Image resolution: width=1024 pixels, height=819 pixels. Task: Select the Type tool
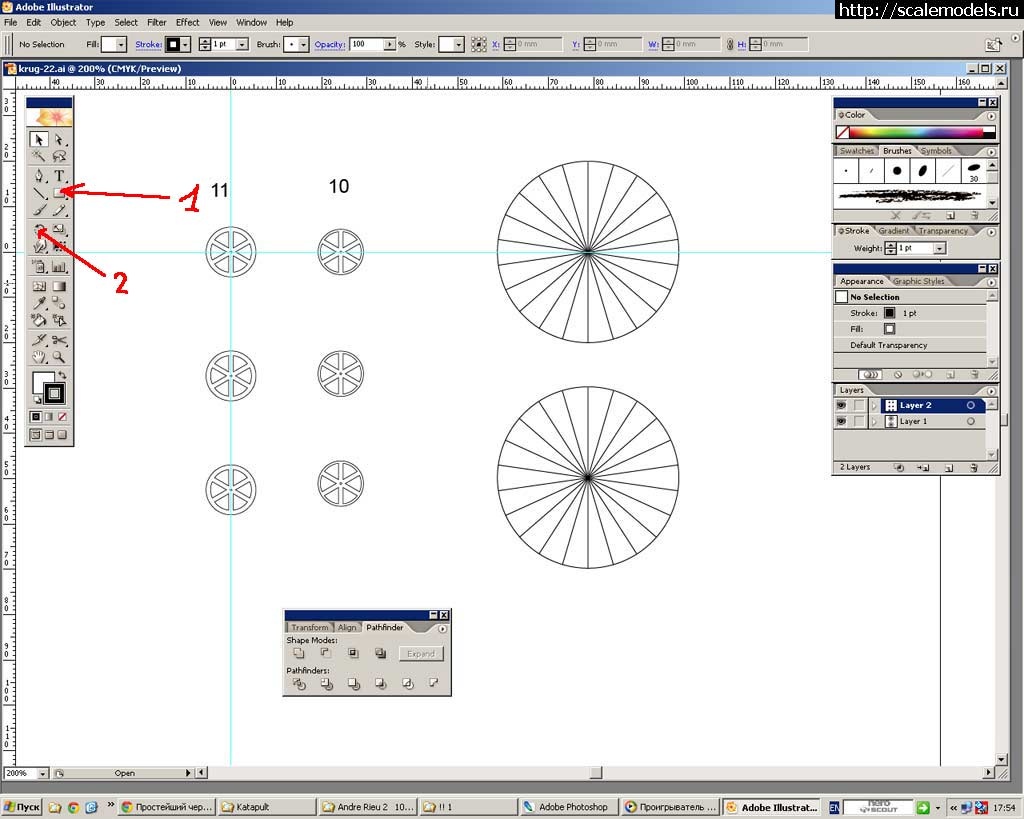(59, 176)
